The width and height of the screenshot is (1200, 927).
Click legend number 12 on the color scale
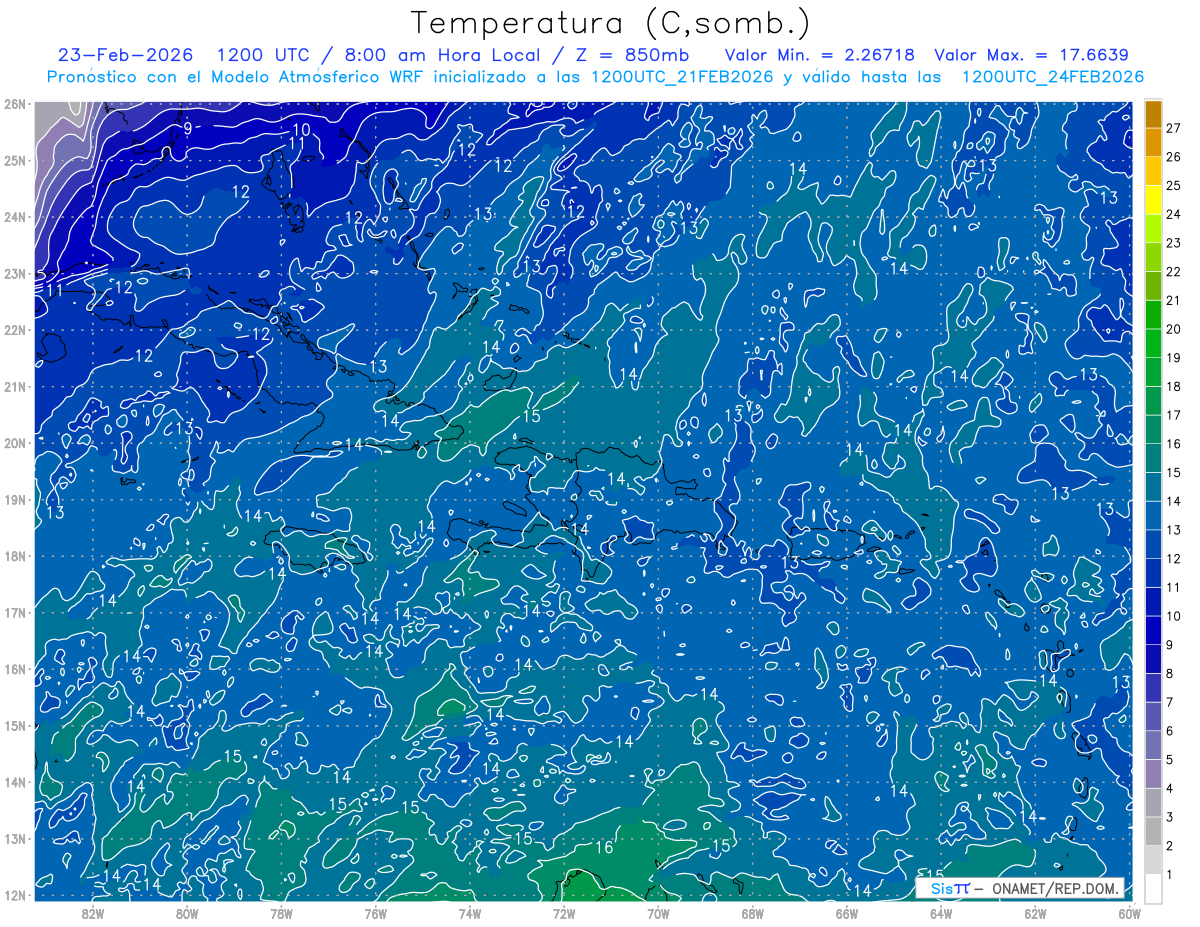tap(1173, 558)
